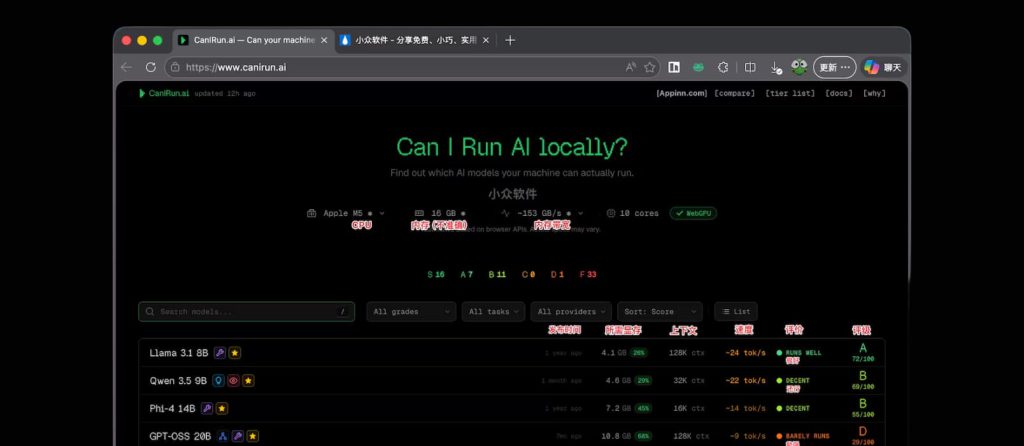Open split screen view icon
The width and height of the screenshot is (1024, 446).
(750, 67)
